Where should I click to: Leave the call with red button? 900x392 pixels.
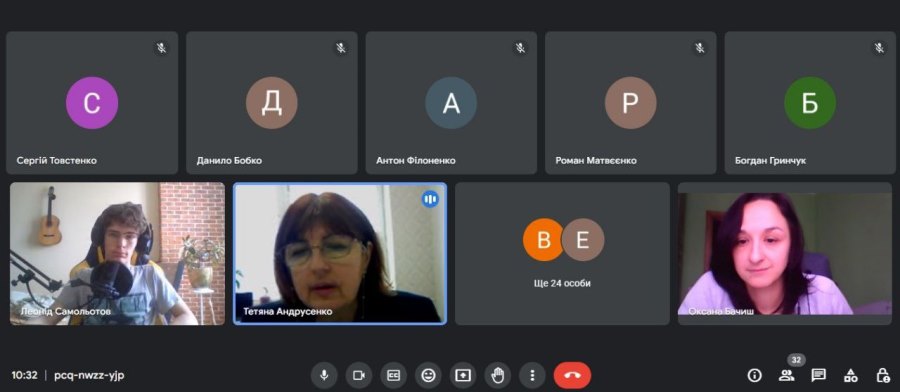pyautogui.click(x=572, y=375)
